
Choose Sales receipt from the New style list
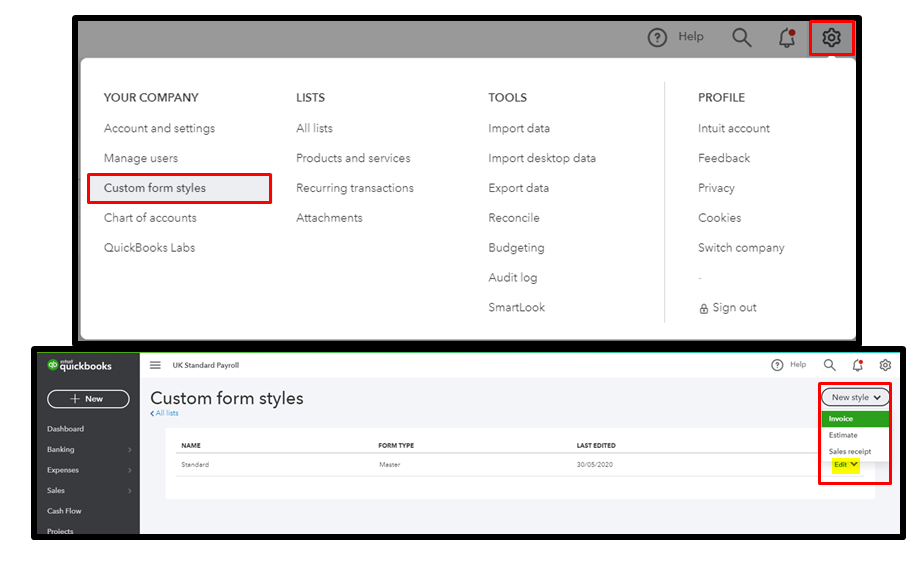pos(849,451)
